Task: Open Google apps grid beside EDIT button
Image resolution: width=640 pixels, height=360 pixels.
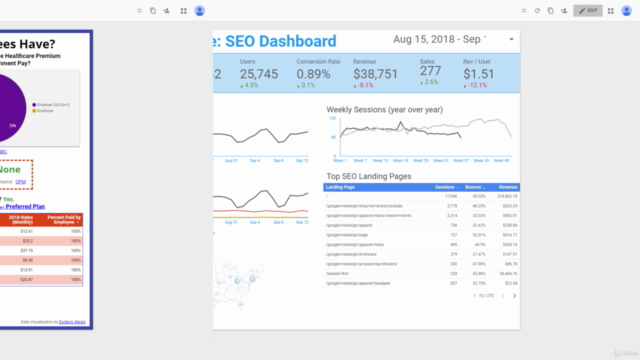Action: 611,11
